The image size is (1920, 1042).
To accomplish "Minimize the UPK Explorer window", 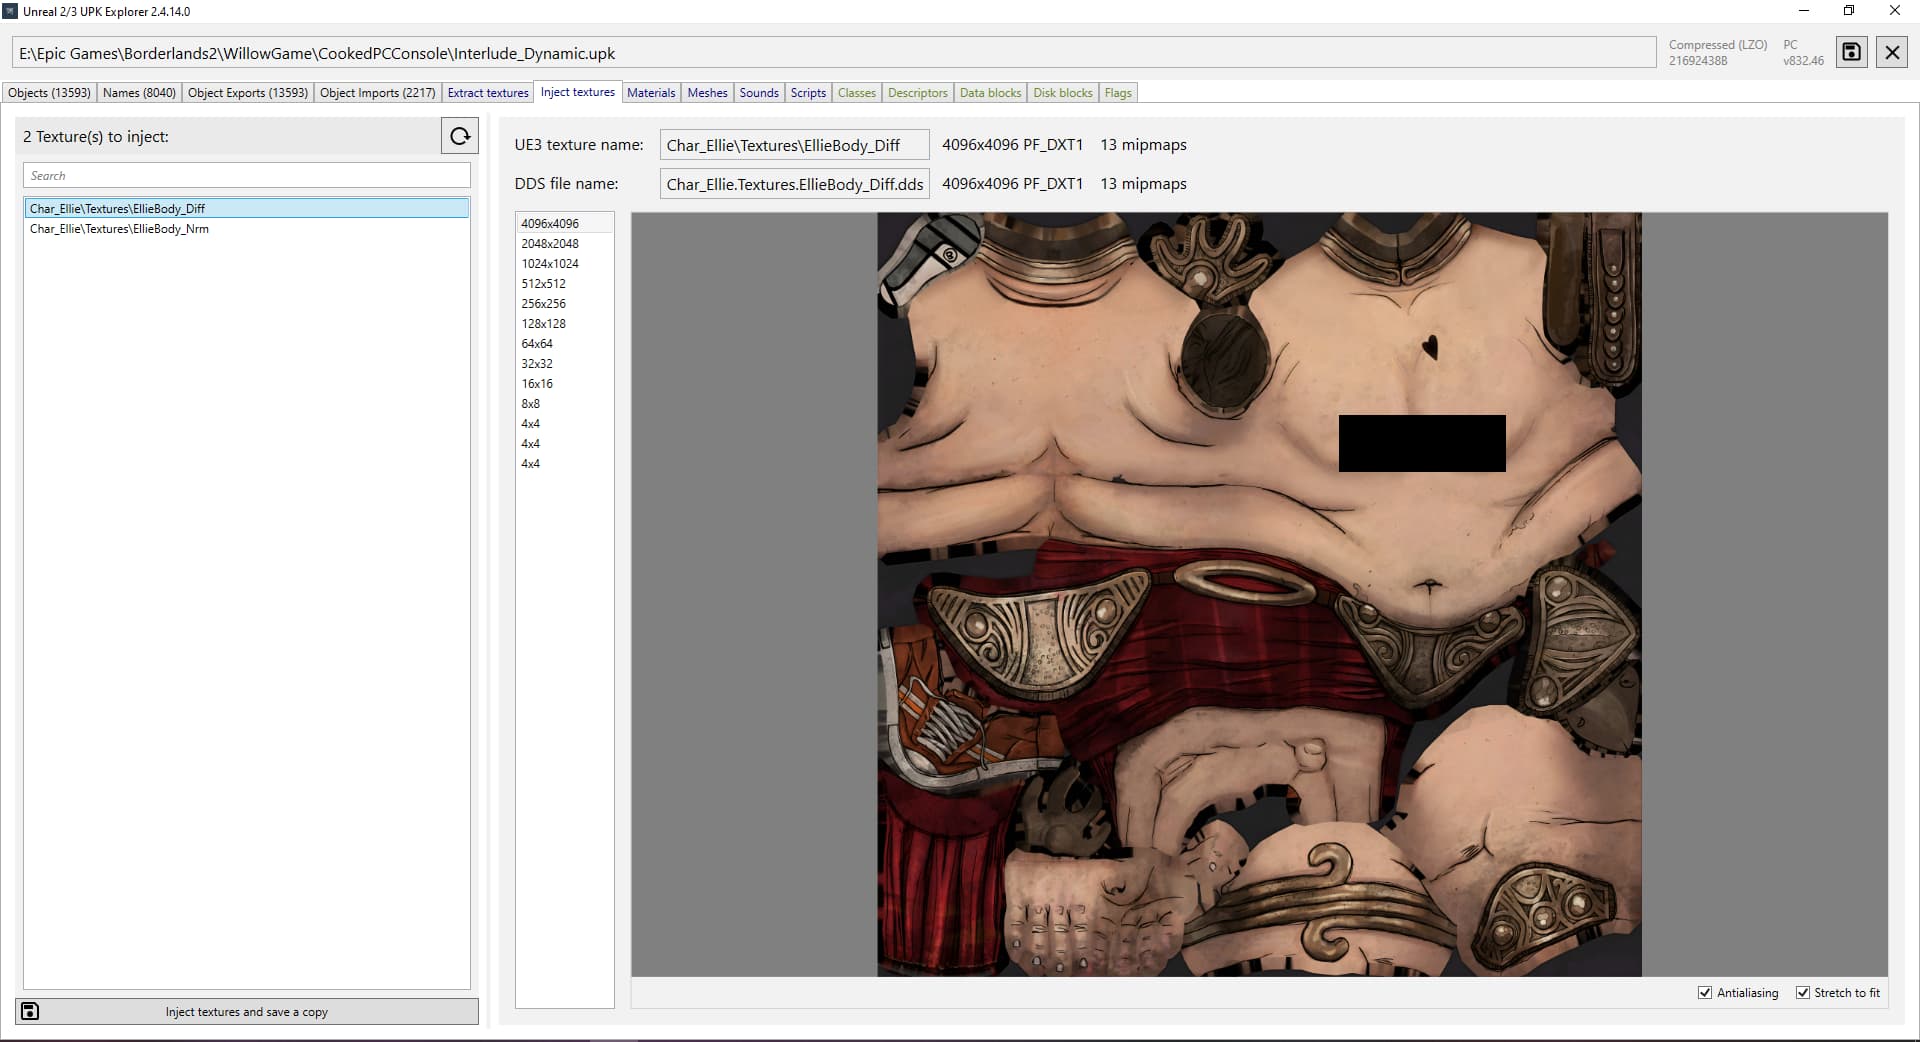I will point(1804,11).
